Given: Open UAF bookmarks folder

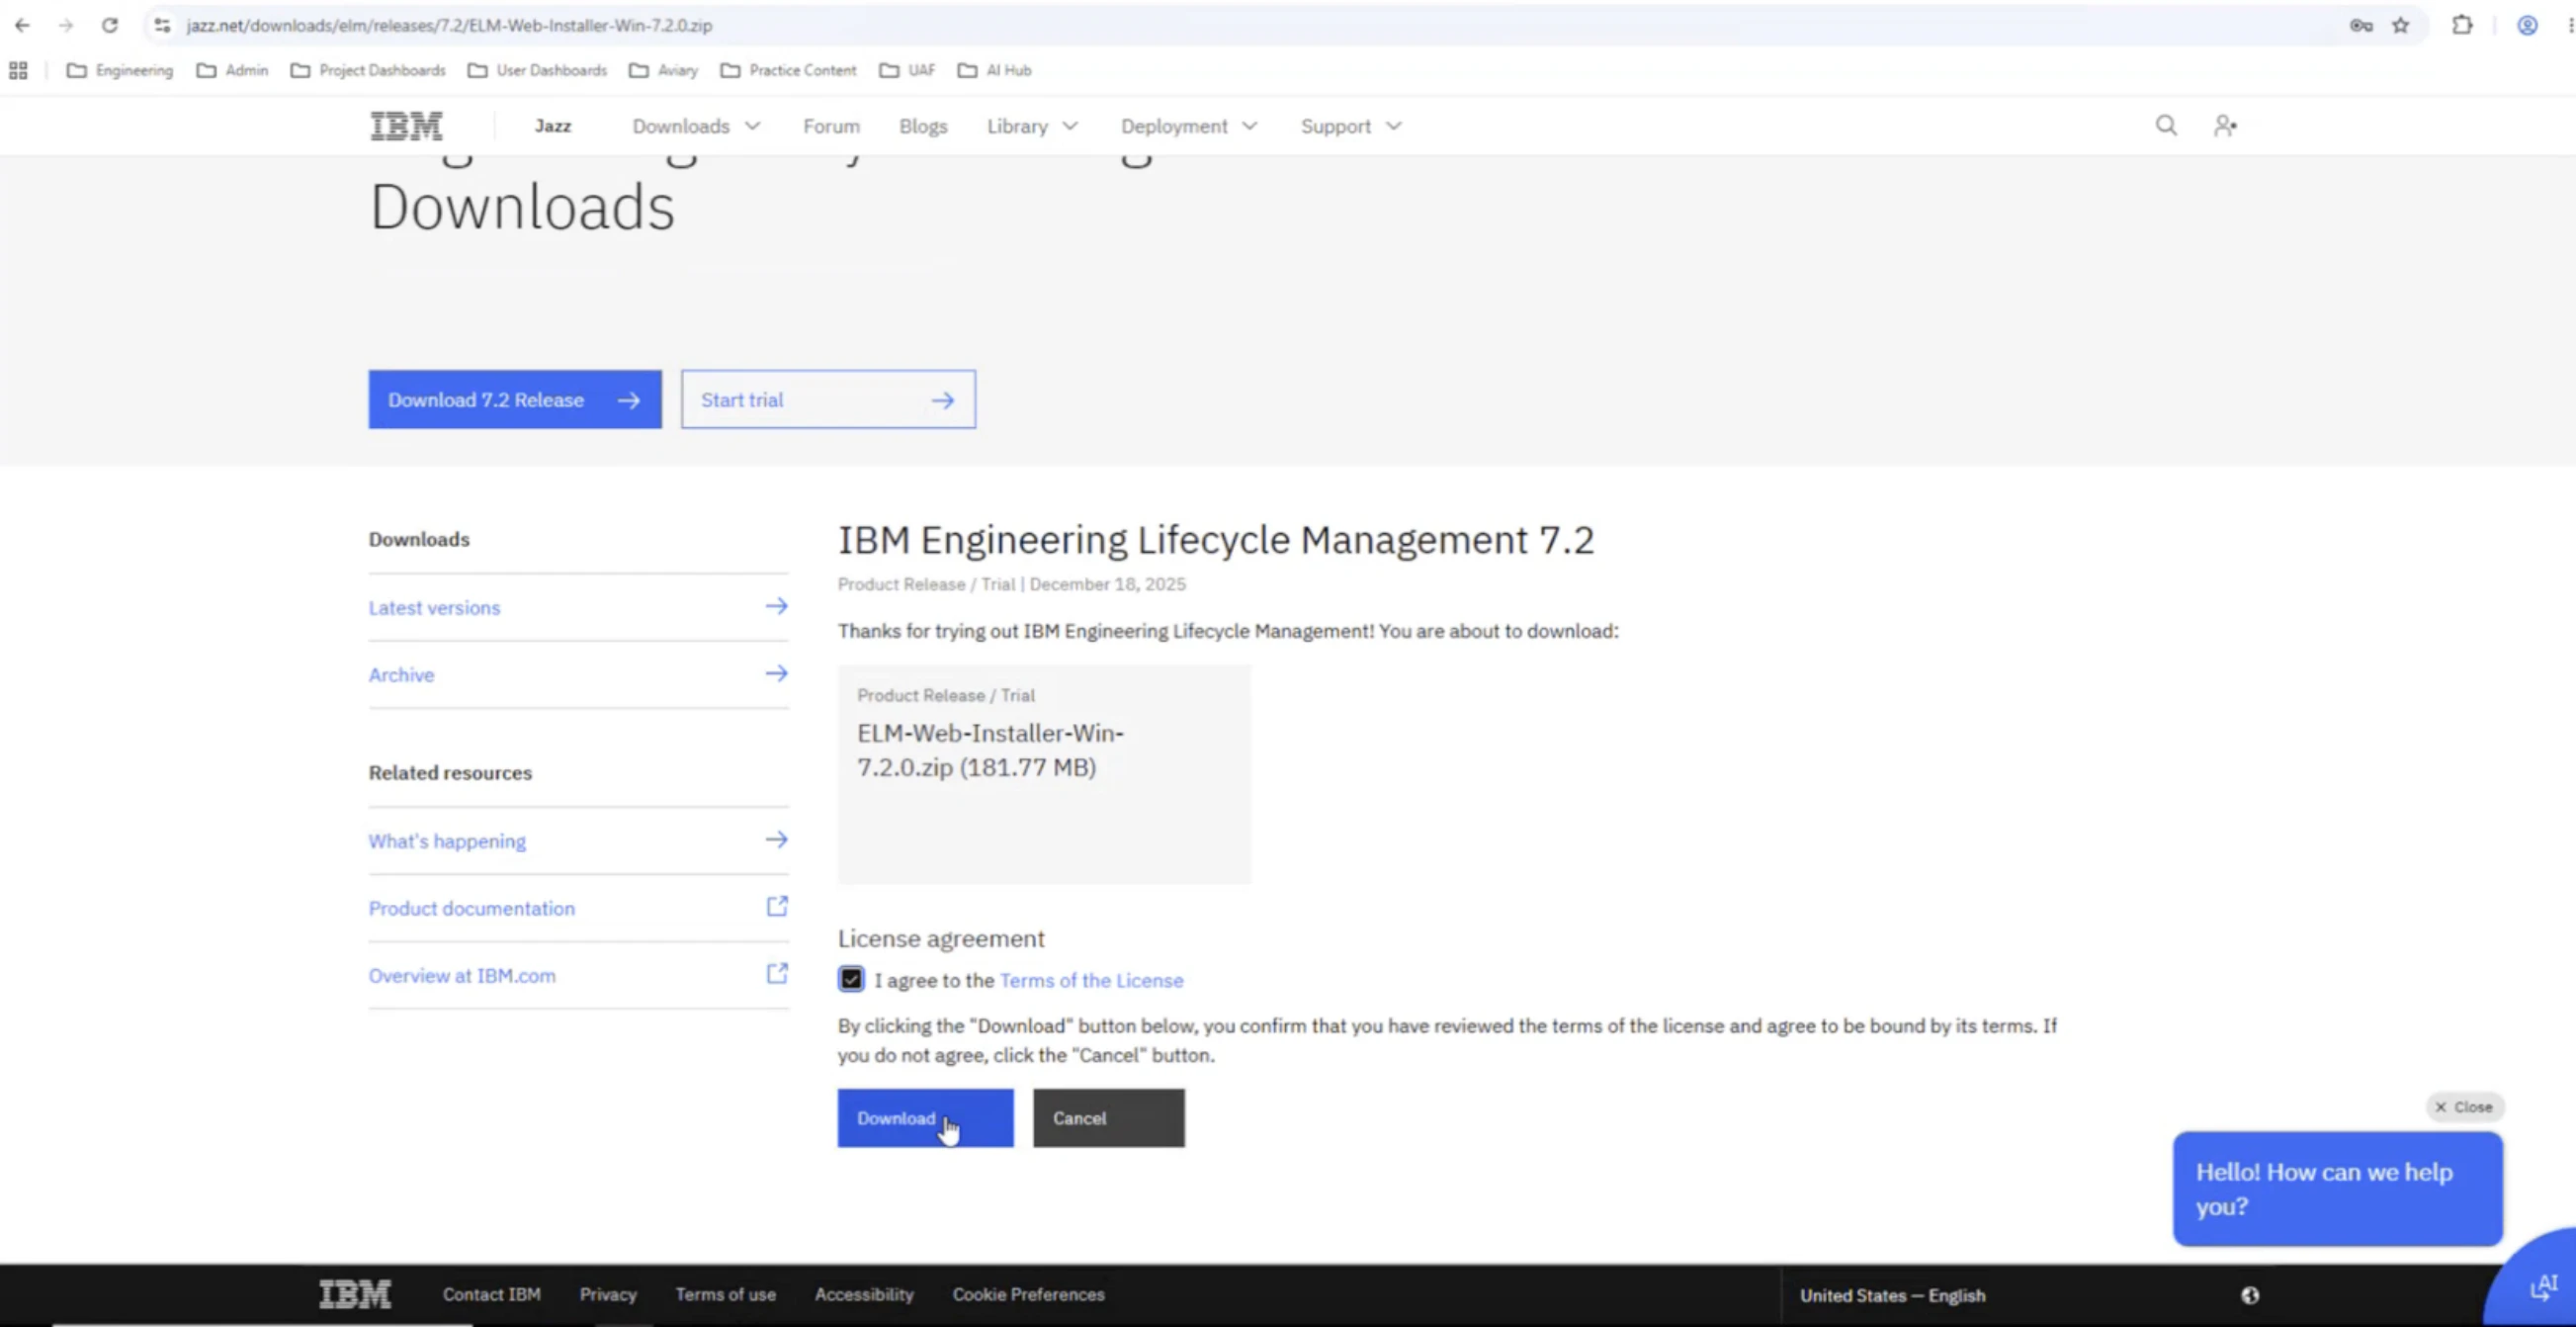Looking at the screenshot, I should pyautogui.click(x=907, y=70).
